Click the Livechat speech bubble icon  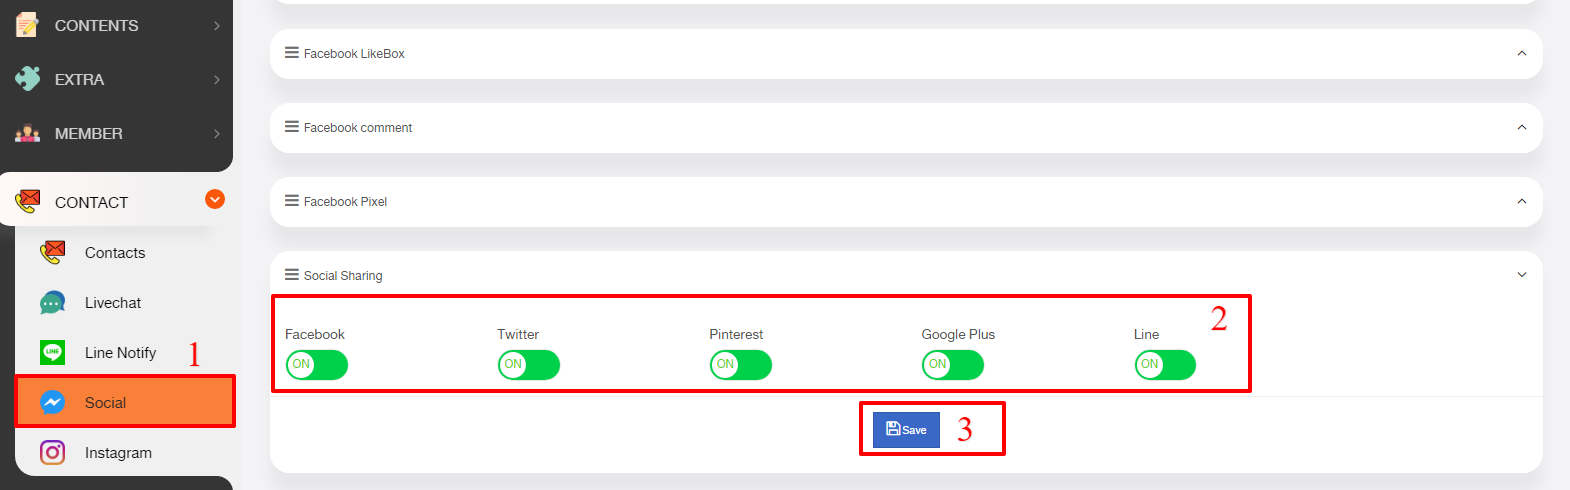coord(52,302)
